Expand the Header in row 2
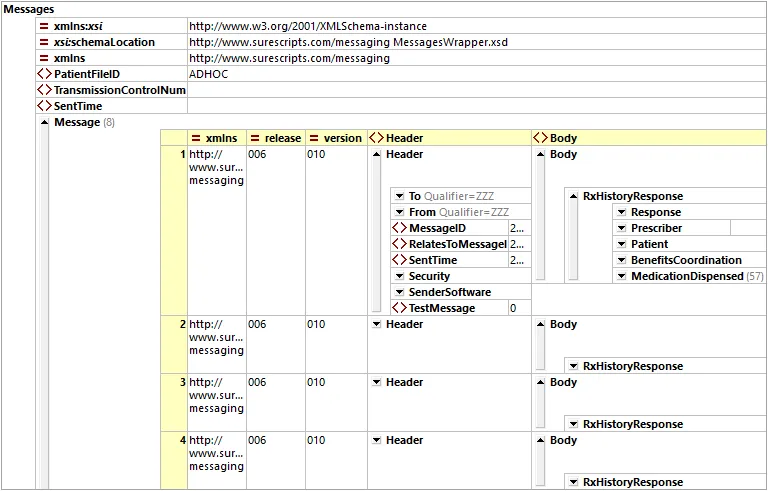Image resolution: width=768 pixels, height=491 pixels. click(x=376, y=324)
